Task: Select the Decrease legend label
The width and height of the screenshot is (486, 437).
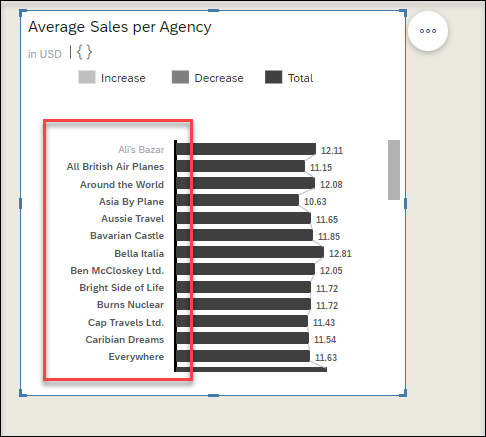Action: pyautogui.click(x=219, y=78)
